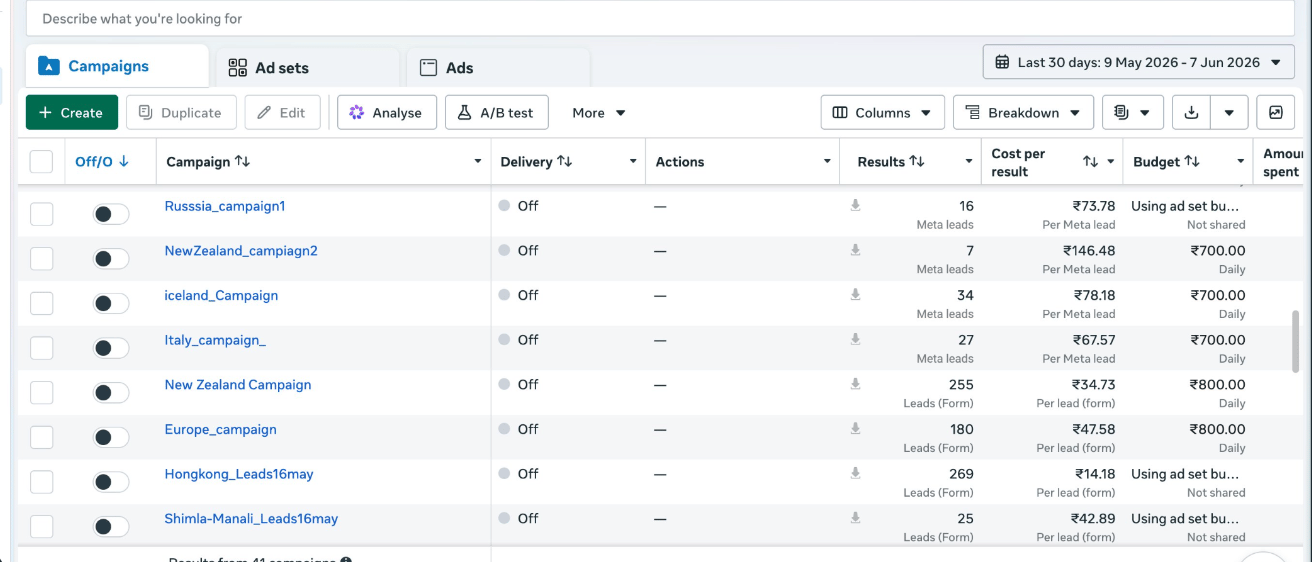Click the export download icon button
1312x562 pixels.
(x=1190, y=113)
